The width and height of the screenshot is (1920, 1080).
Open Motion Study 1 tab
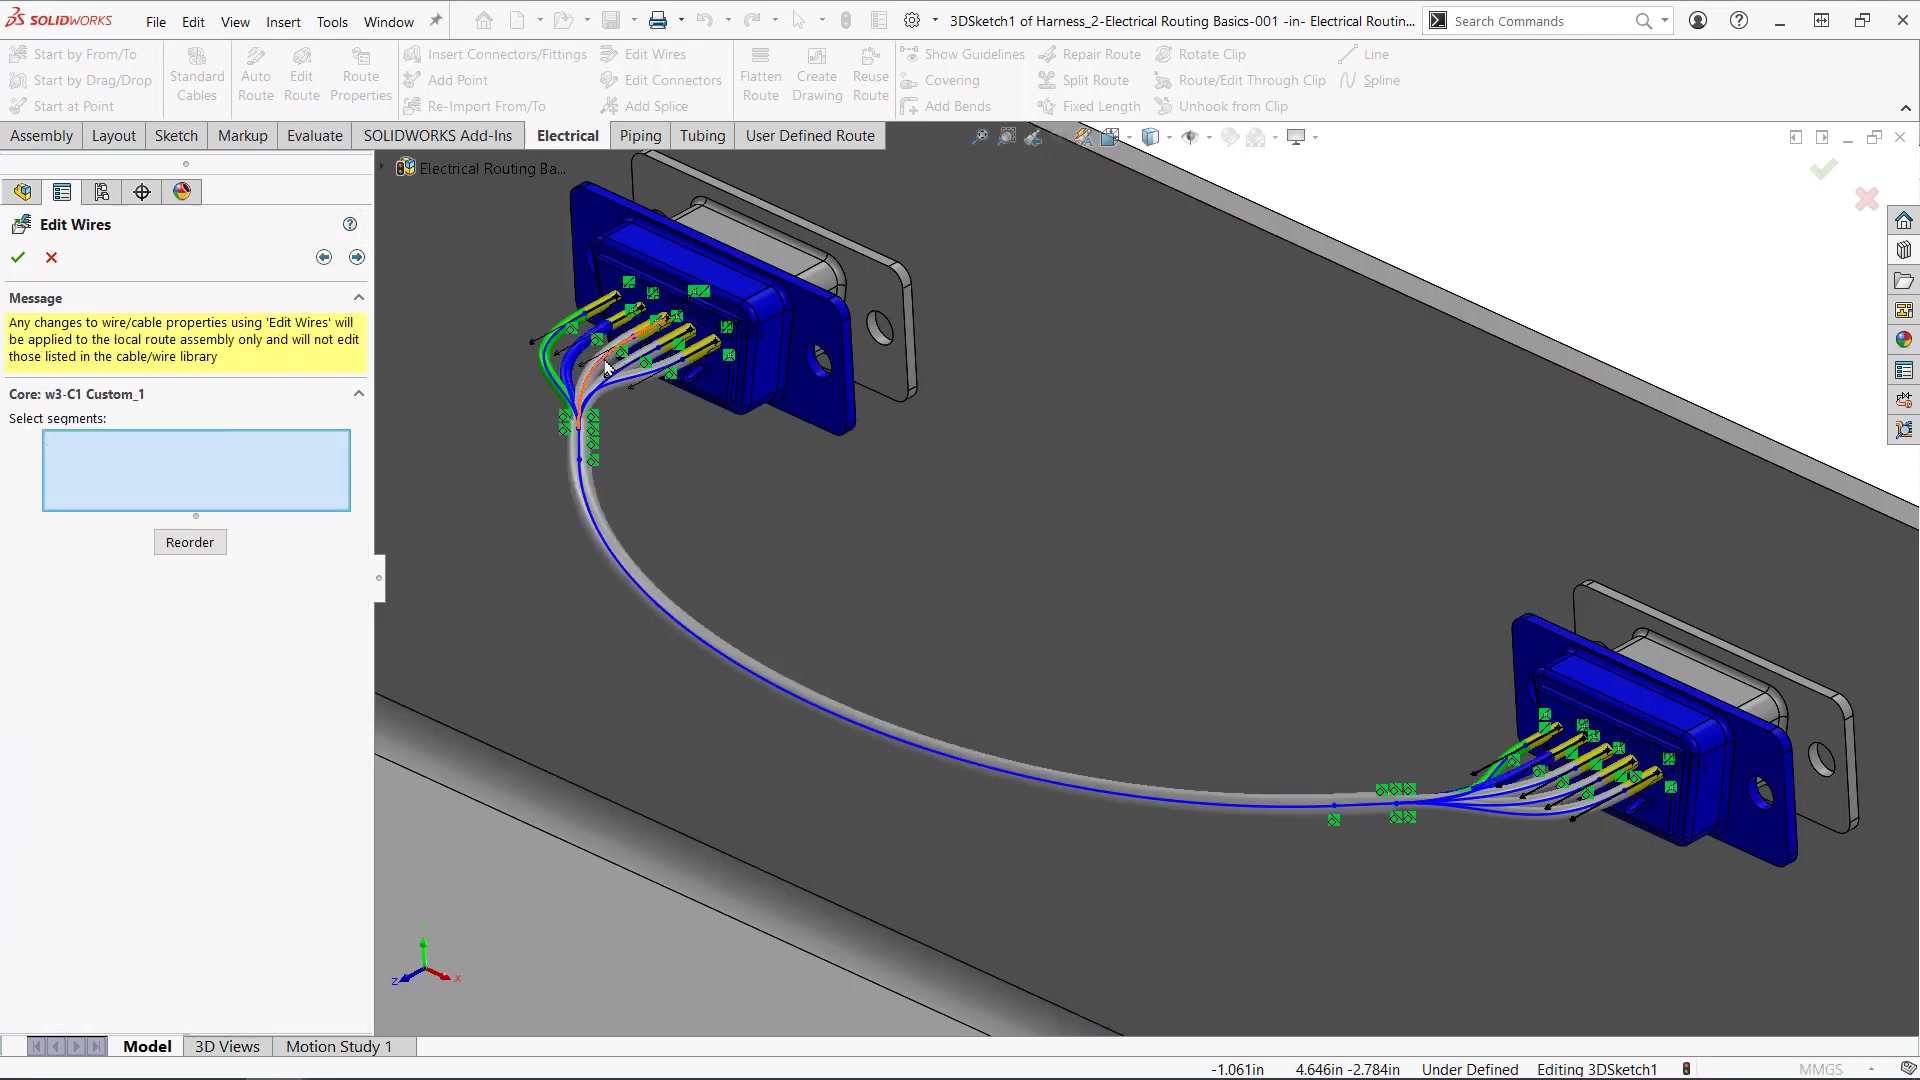point(339,1046)
